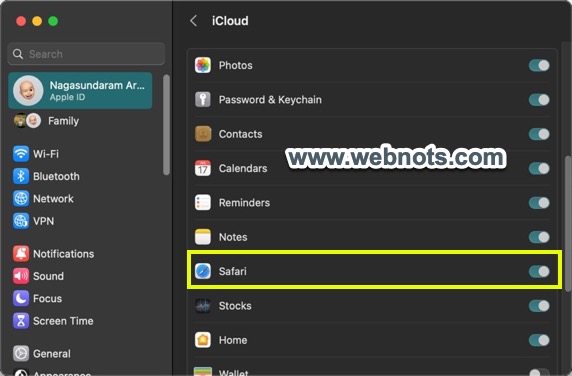Click the Password & Keychain label
This screenshot has width=572, height=376.
(x=270, y=100)
